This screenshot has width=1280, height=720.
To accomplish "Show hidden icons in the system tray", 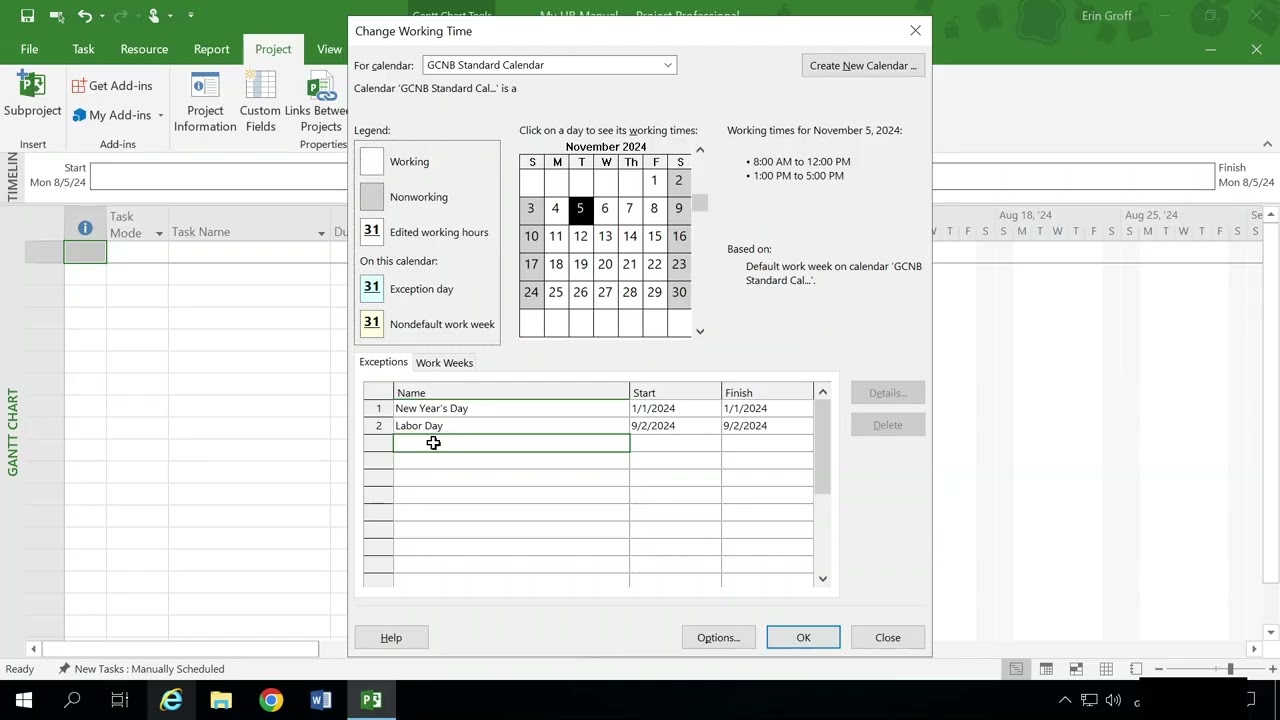I will click(1065, 700).
